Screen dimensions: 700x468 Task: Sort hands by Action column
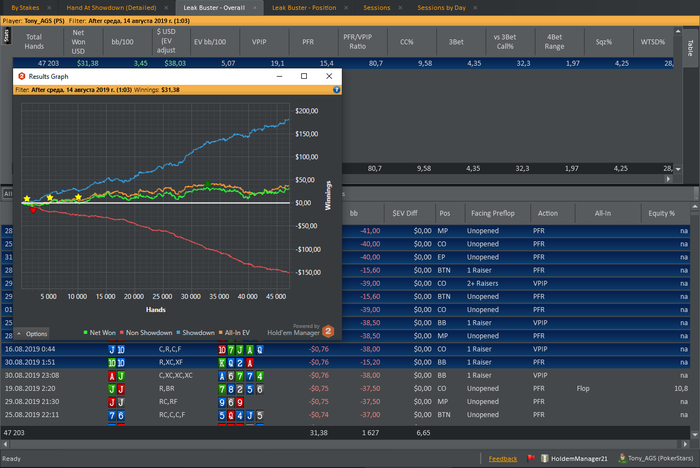pyautogui.click(x=548, y=213)
